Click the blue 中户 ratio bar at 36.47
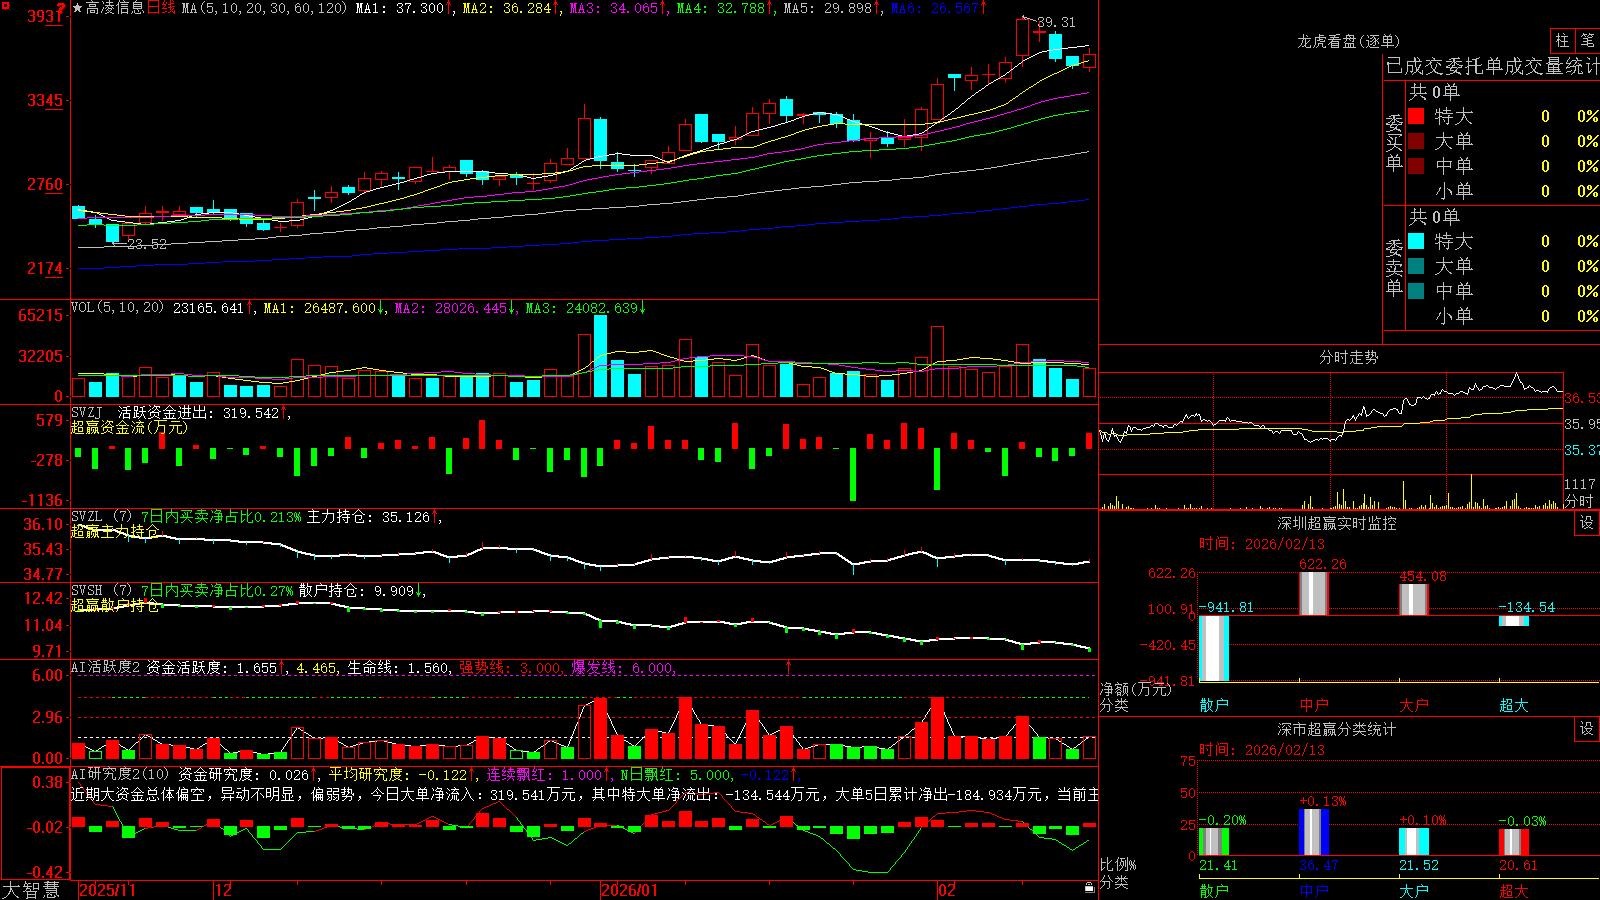The image size is (1600, 900). tap(1314, 832)
